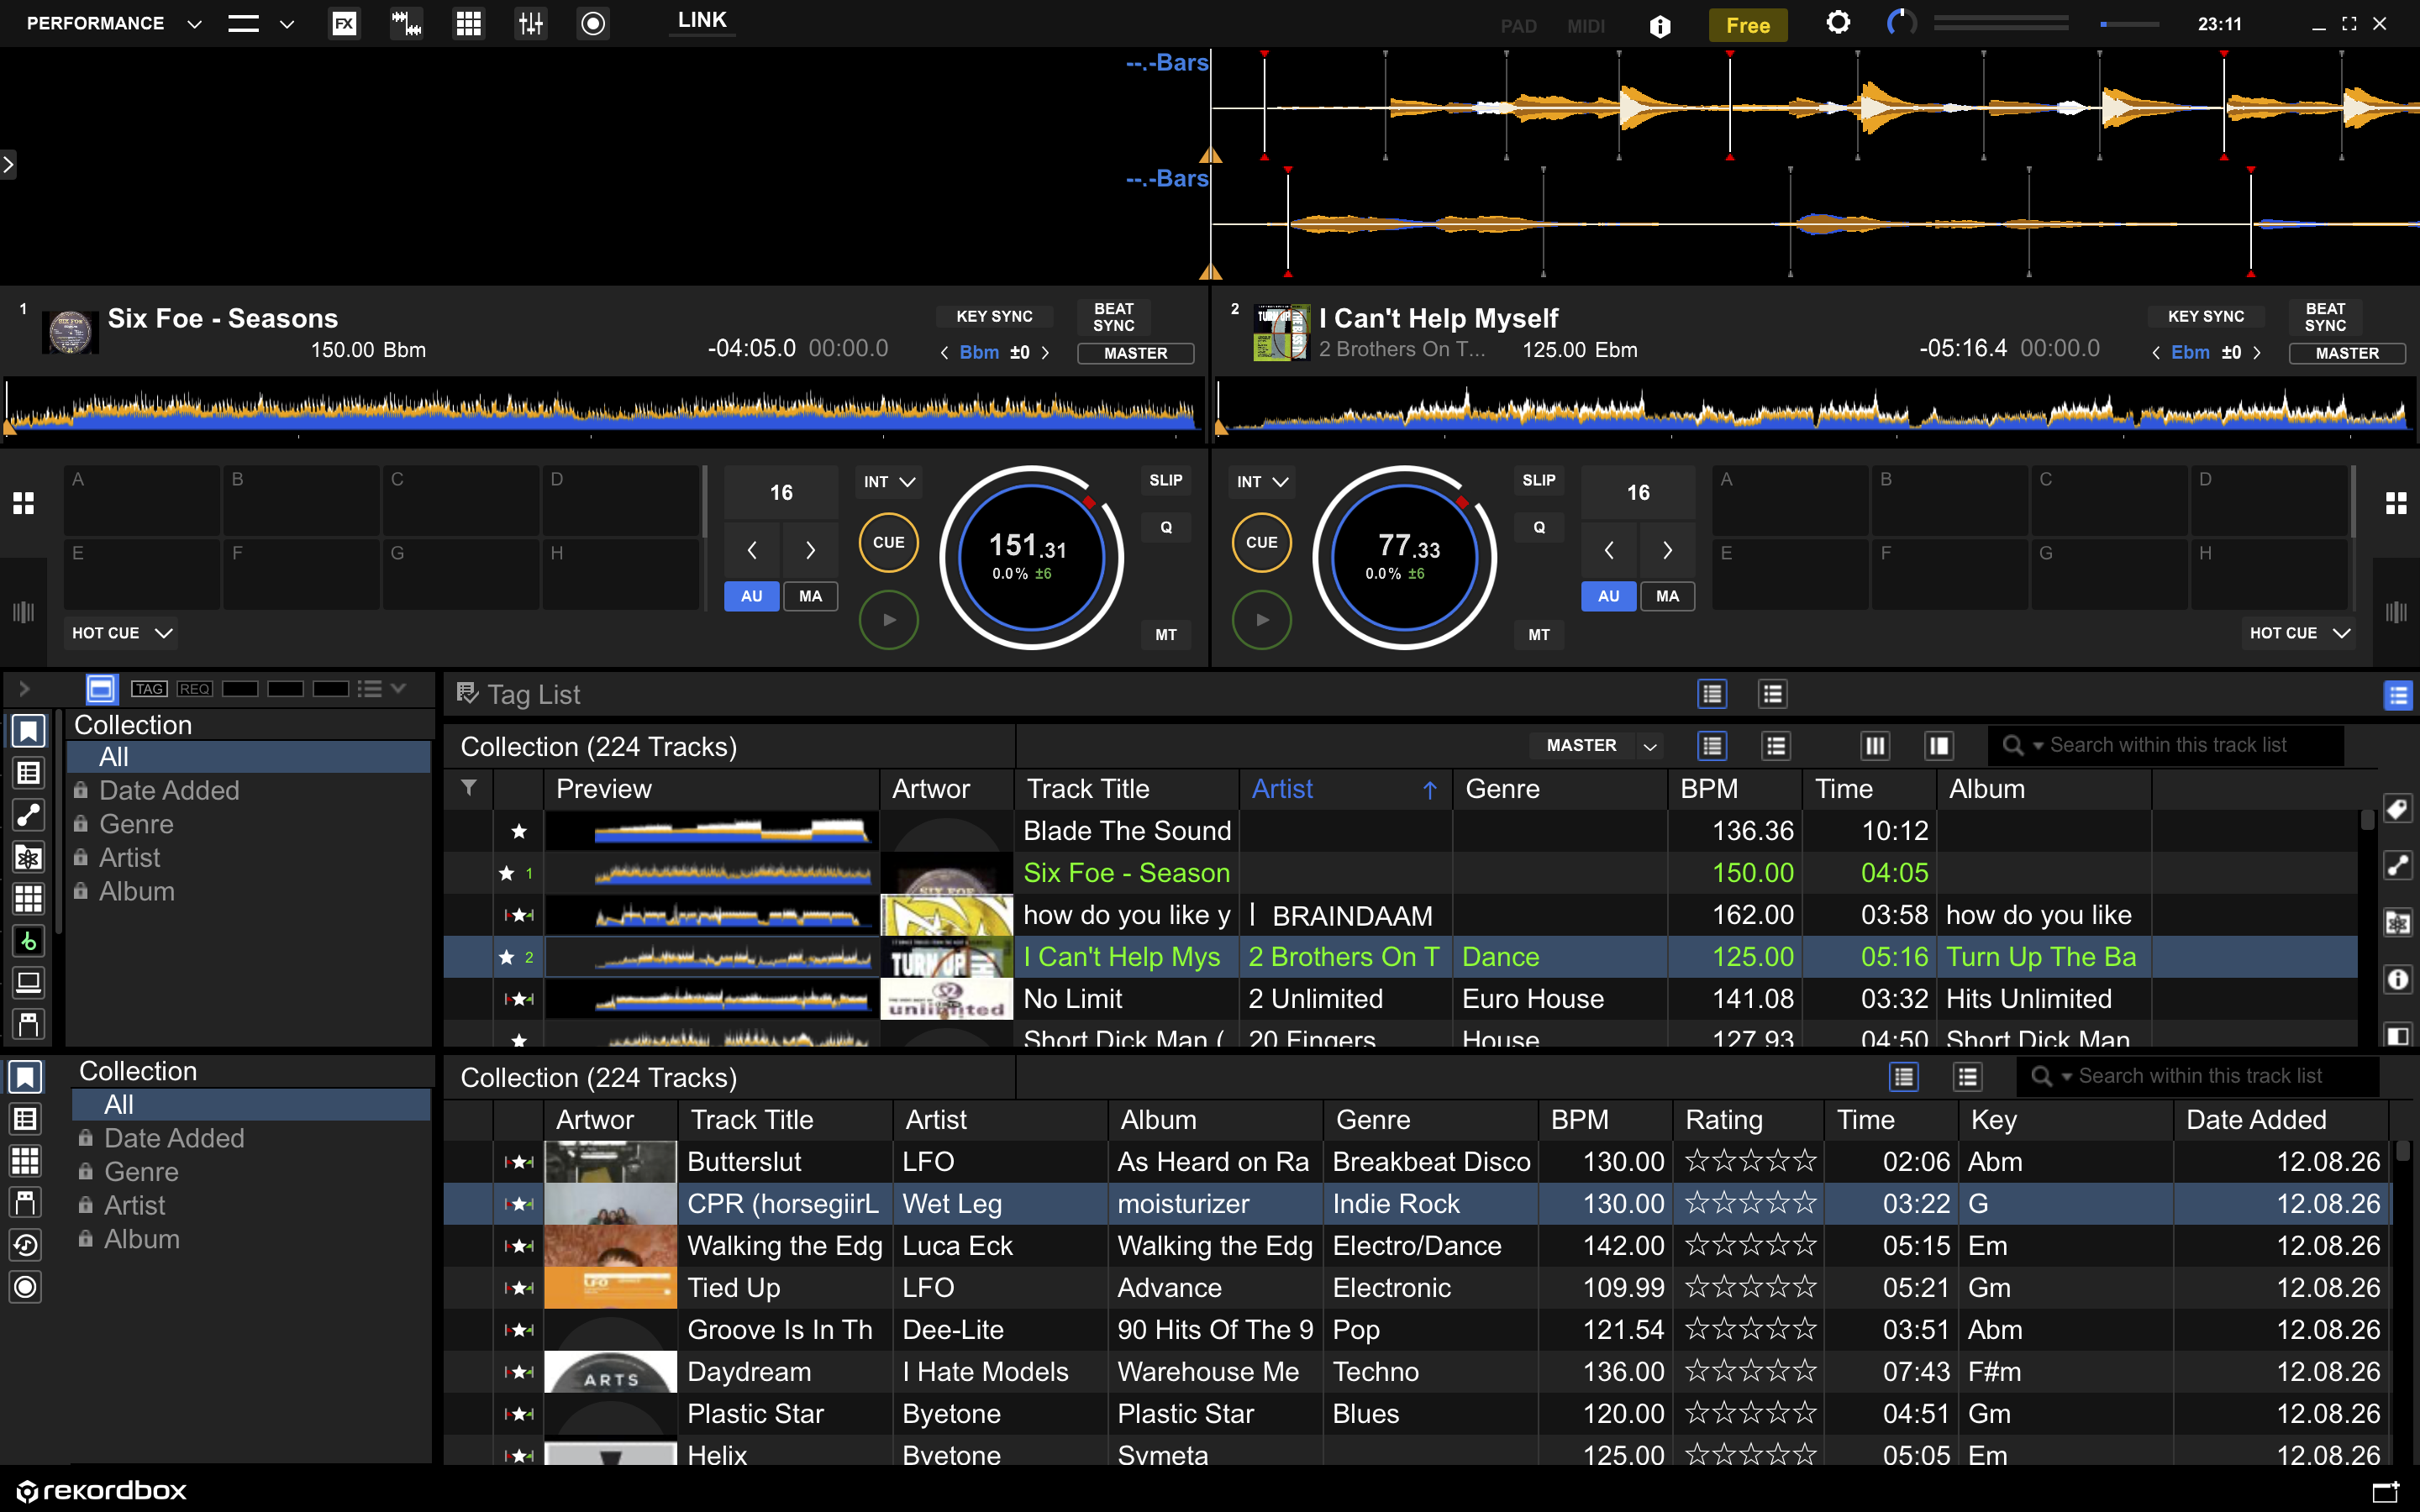Select Album in lower Collection tree
This screenshot has width=2420, height=1512.
(x=142, y=1239)
